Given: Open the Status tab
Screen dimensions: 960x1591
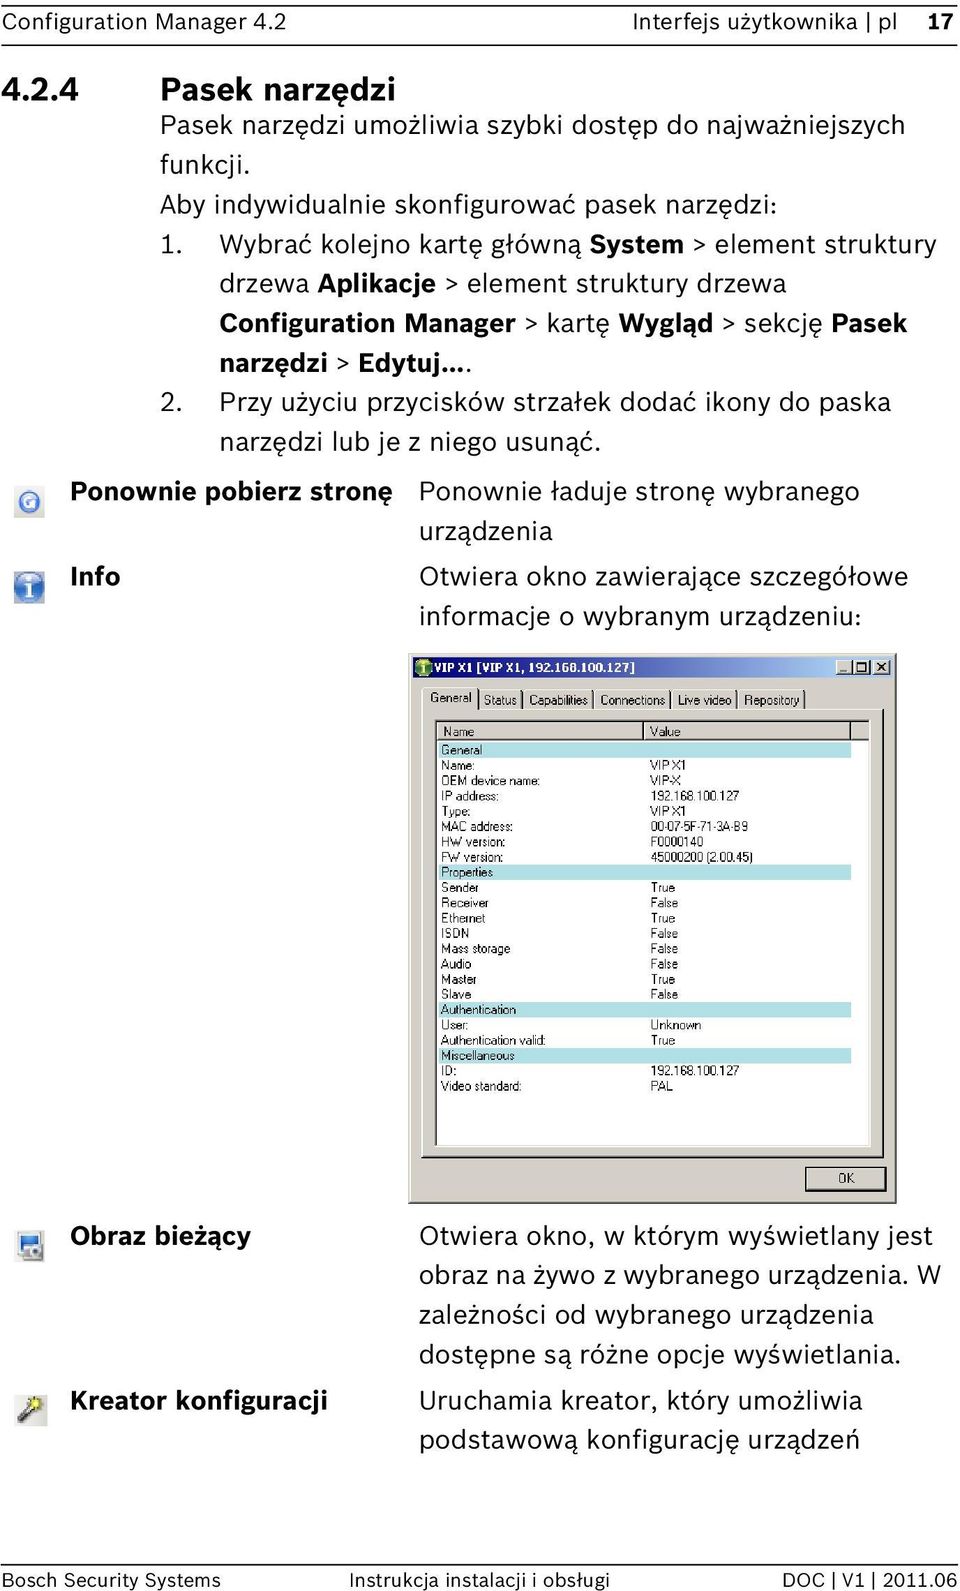Looking at the screenshot, I should click(x=500, y=700).
